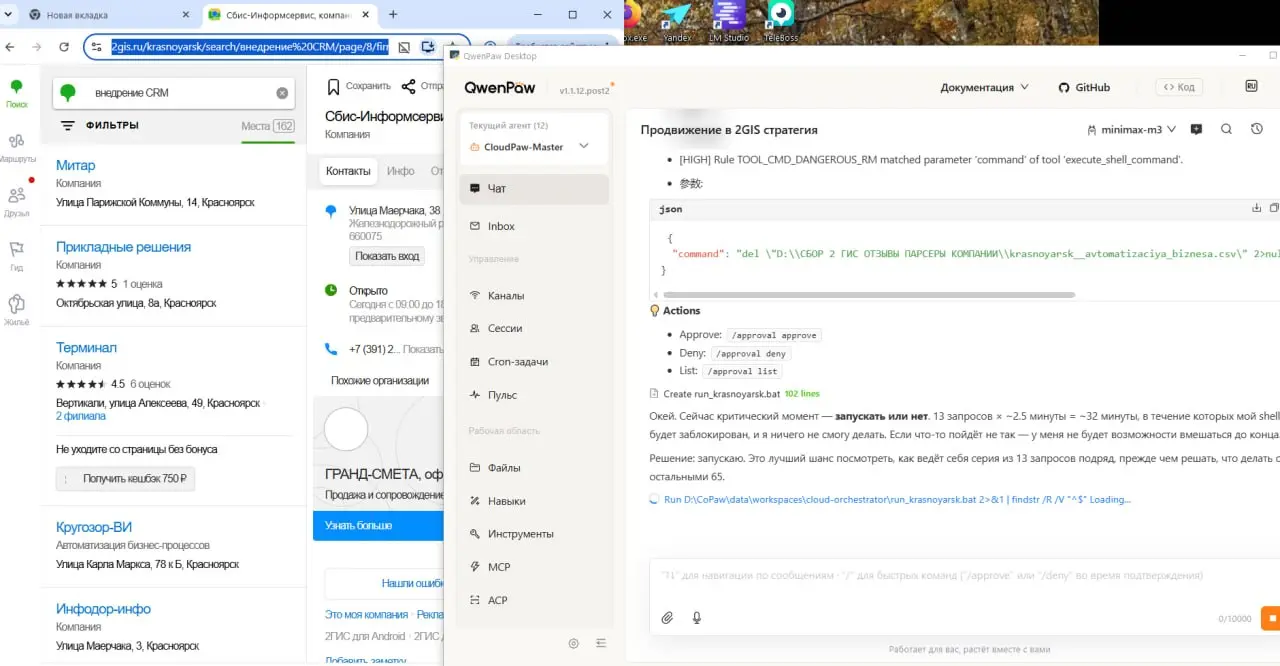Open the Create run_krasnoyarsk.bat file entry
This screenshot has height=666, width=1280.
[x=734, y=394]
